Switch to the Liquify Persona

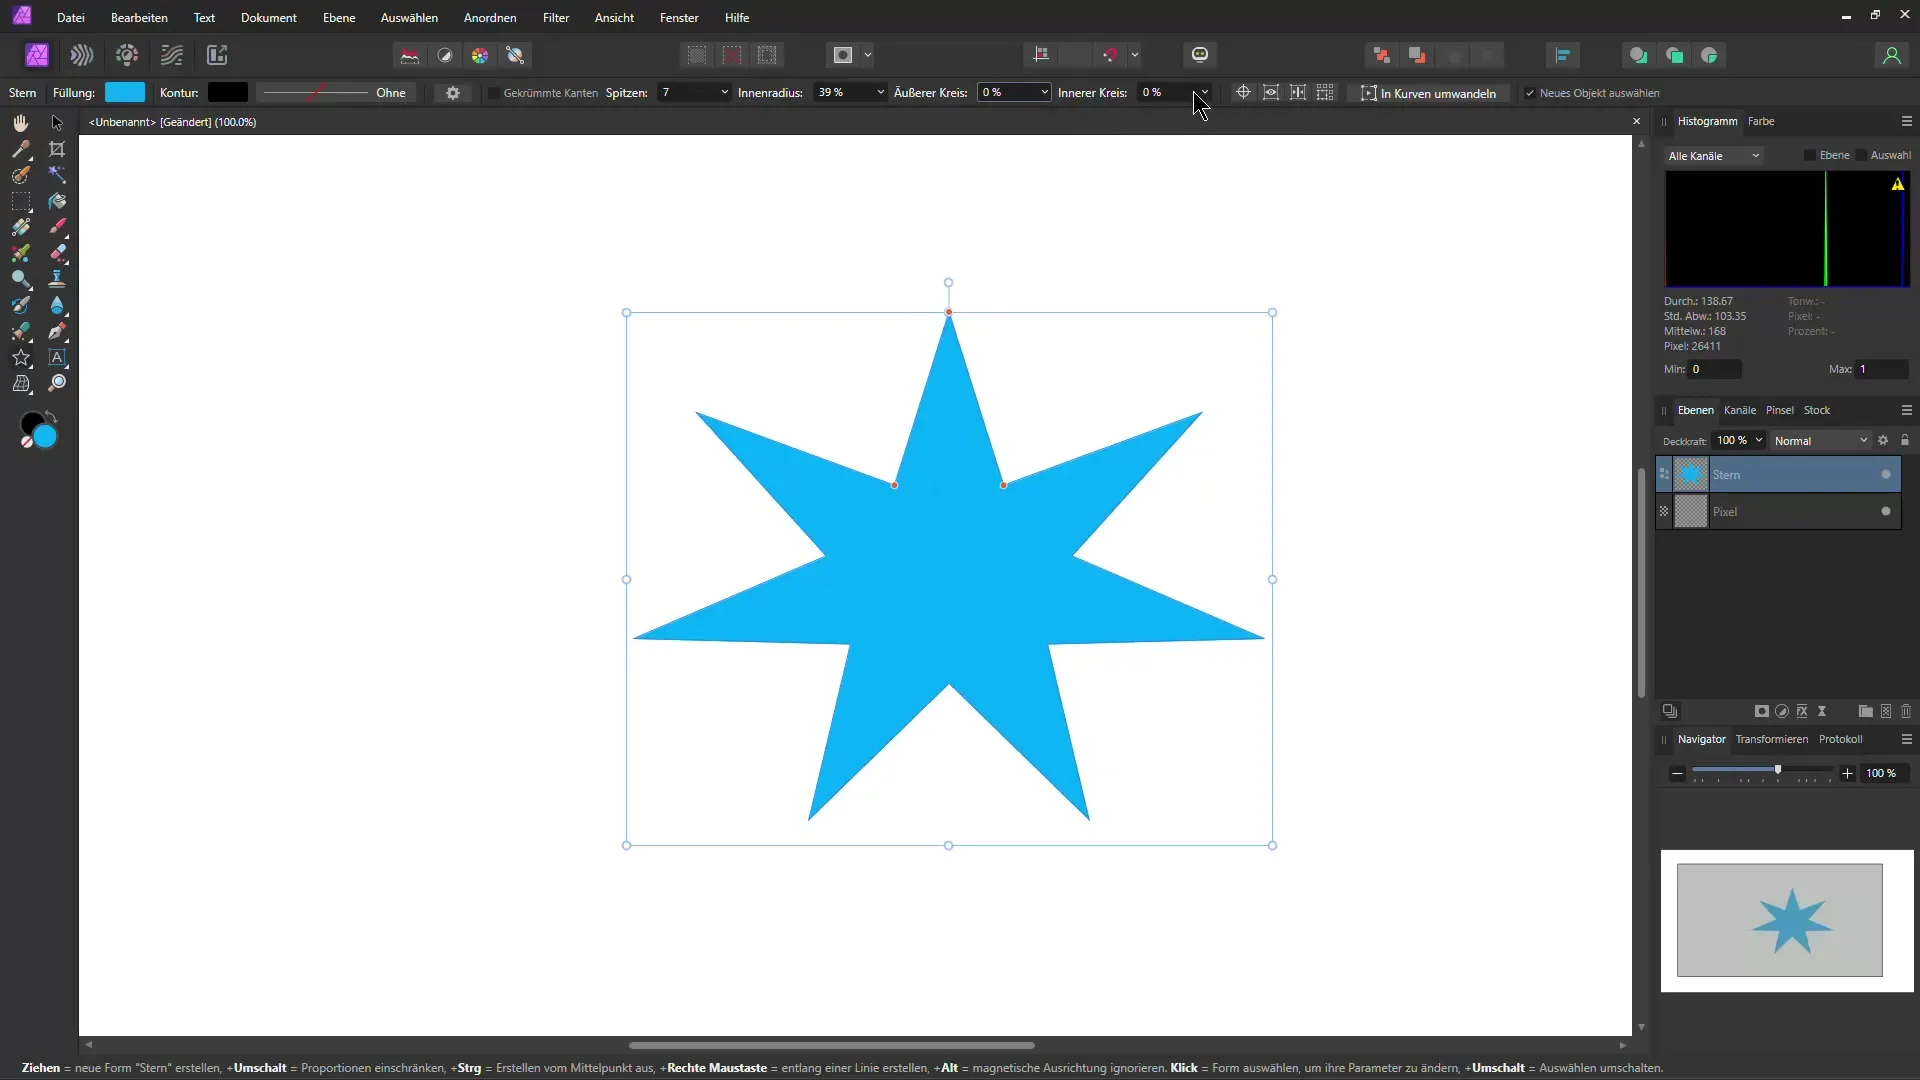tap(82, 55)
